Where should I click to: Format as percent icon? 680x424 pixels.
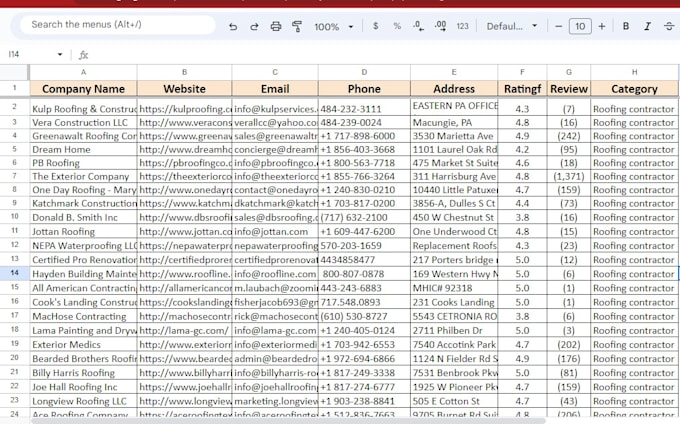[x=397, y=26]
